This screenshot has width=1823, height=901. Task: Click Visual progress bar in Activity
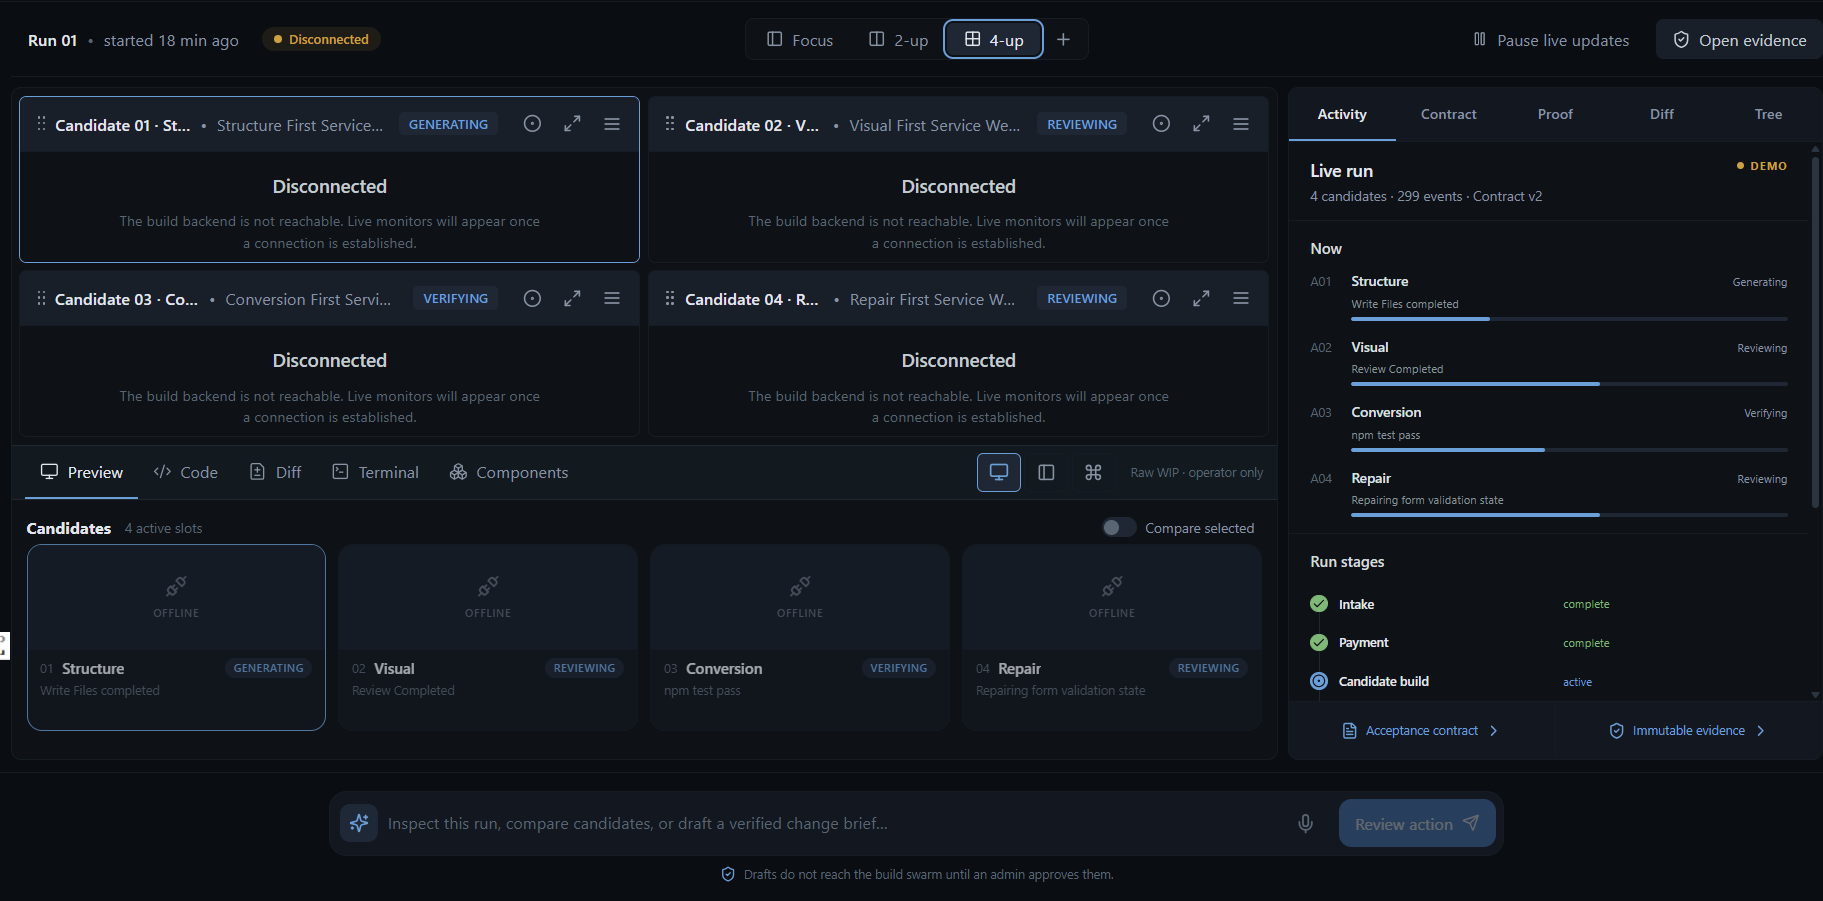click(x=1569, y=384)
